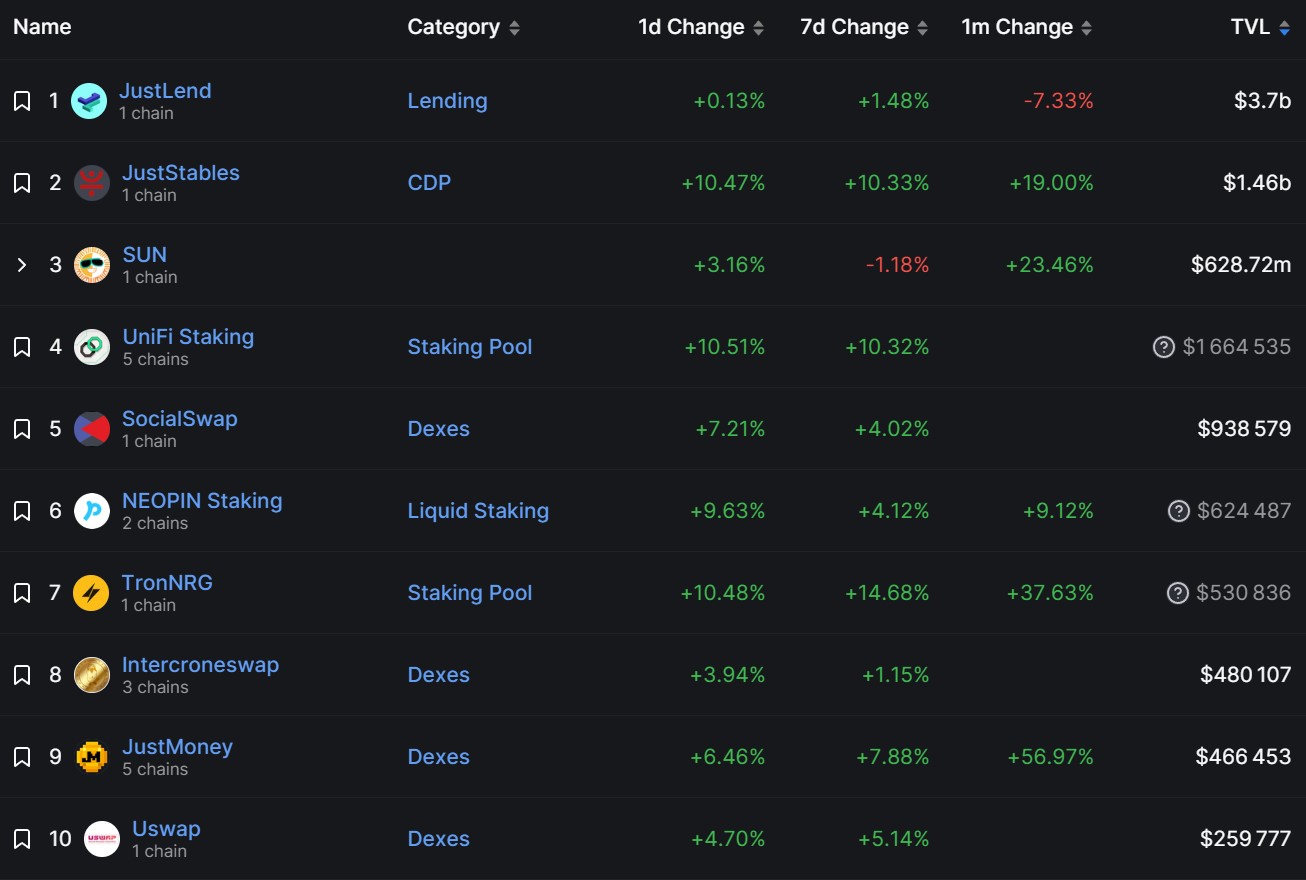
Task: Bookmark the Uswap protocol
Action: 21,838
